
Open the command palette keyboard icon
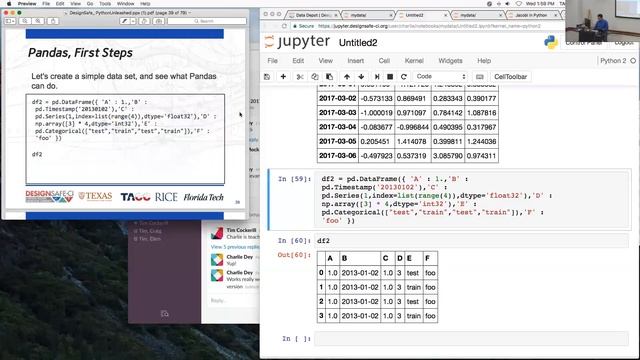(x=480, y=77)
